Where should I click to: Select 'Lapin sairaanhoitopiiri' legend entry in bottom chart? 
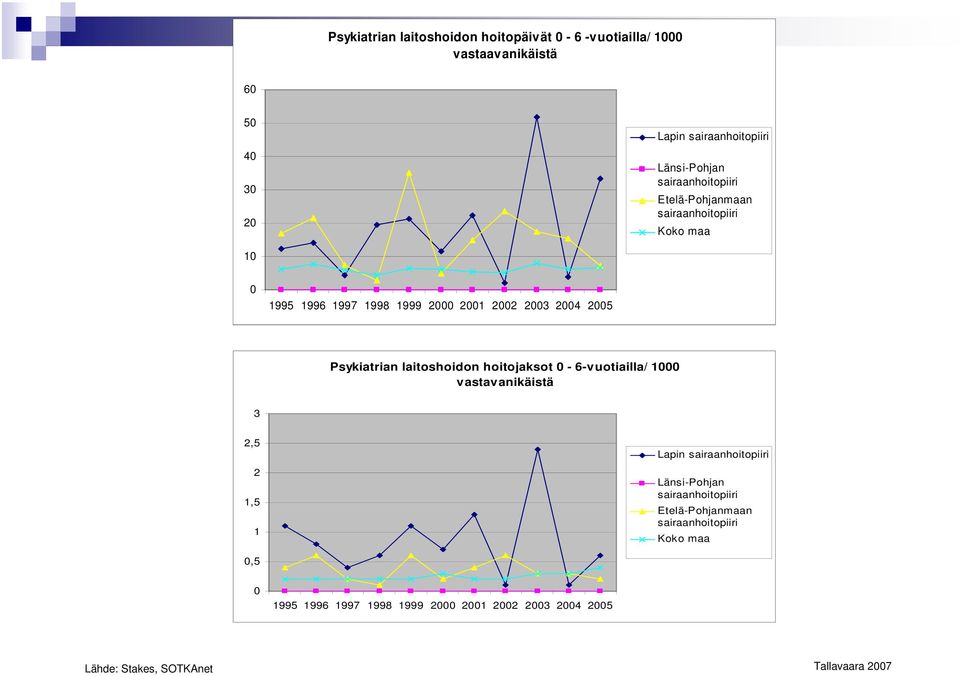point(699,454)
